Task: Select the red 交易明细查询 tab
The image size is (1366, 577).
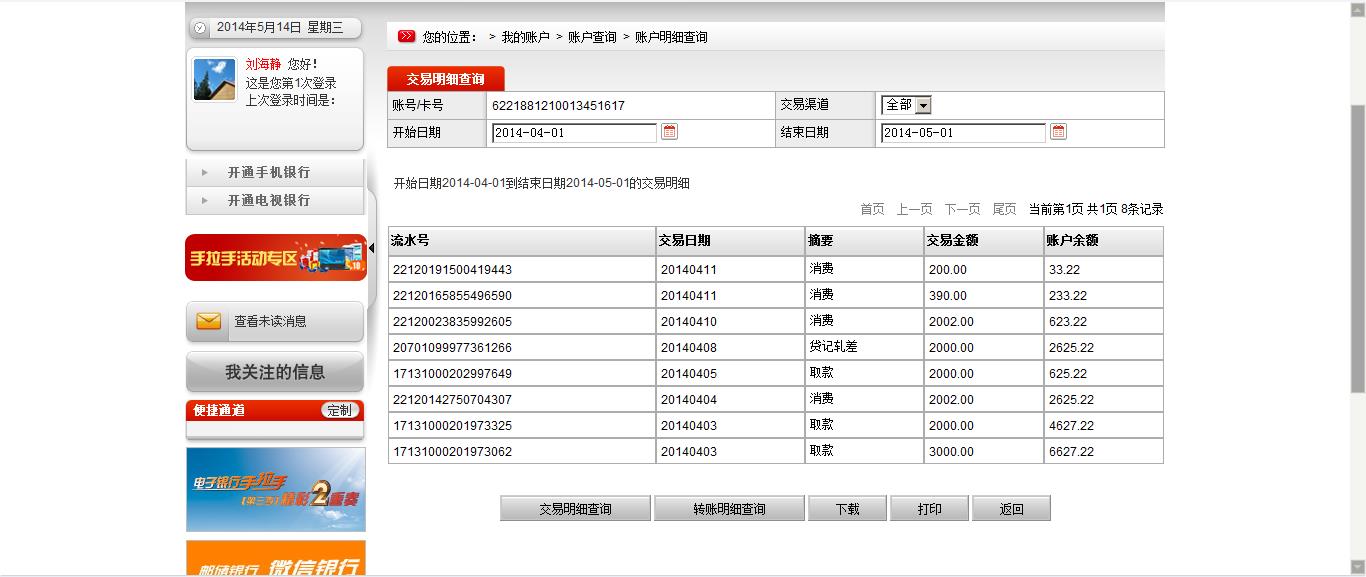Action: 445,79
